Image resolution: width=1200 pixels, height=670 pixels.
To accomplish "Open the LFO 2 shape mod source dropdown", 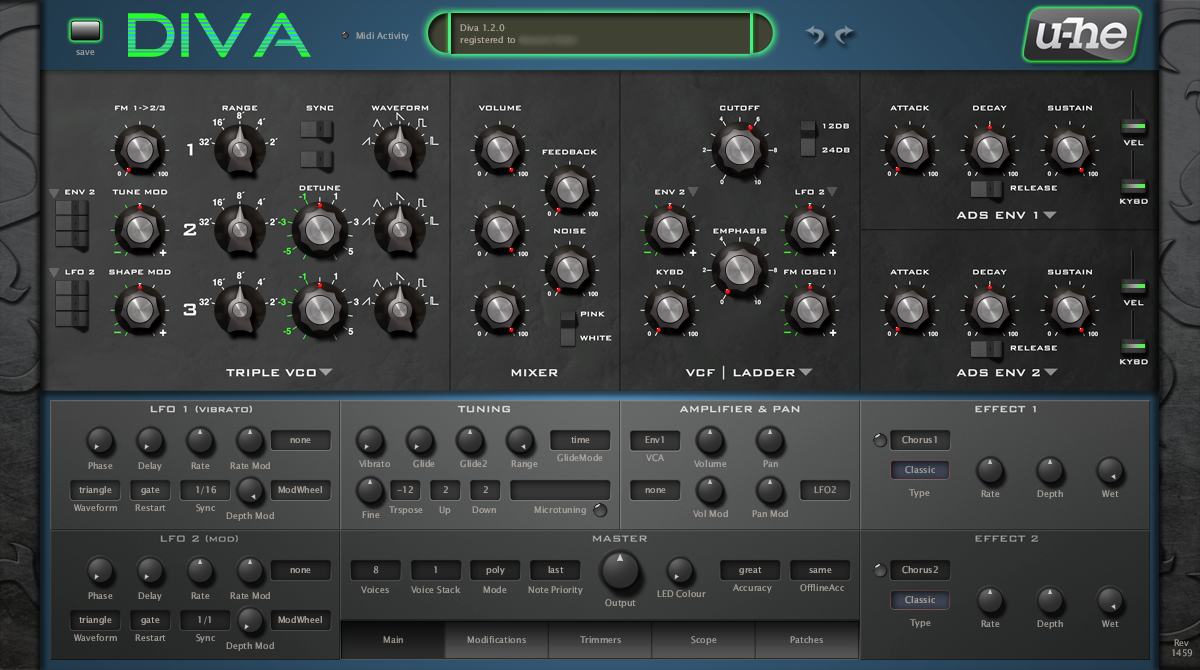I will coord(54,272).
